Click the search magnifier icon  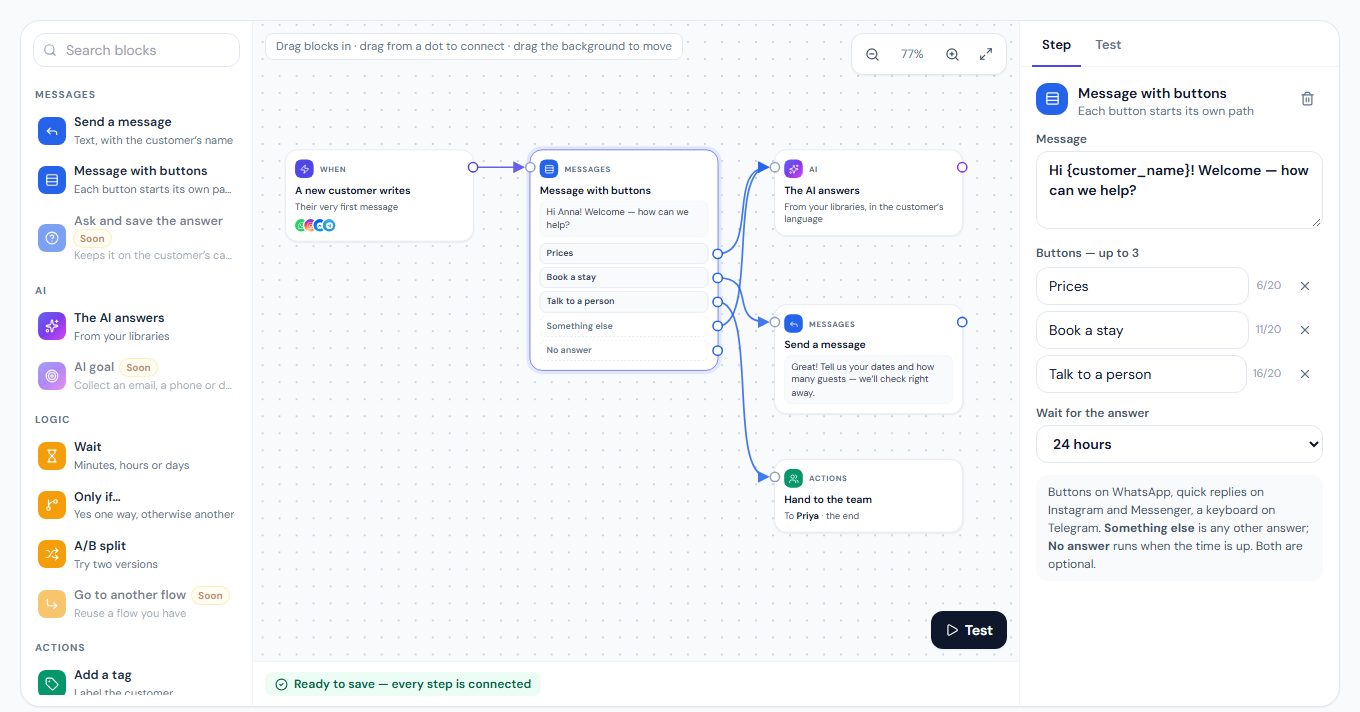point(50,50)
